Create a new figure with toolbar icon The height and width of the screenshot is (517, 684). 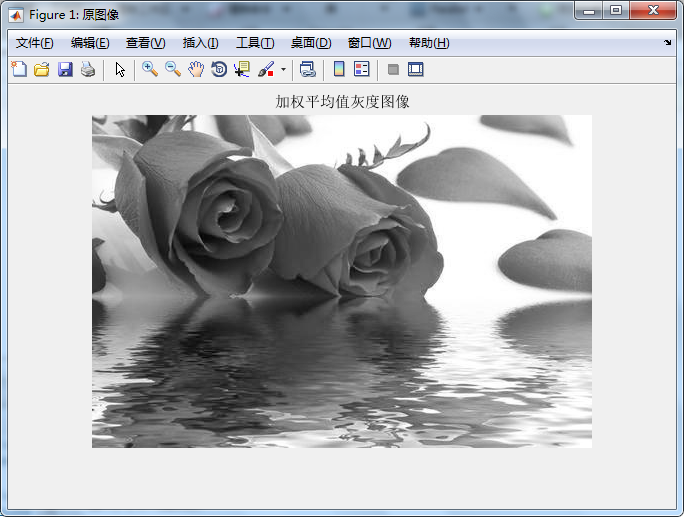point(19,69)
